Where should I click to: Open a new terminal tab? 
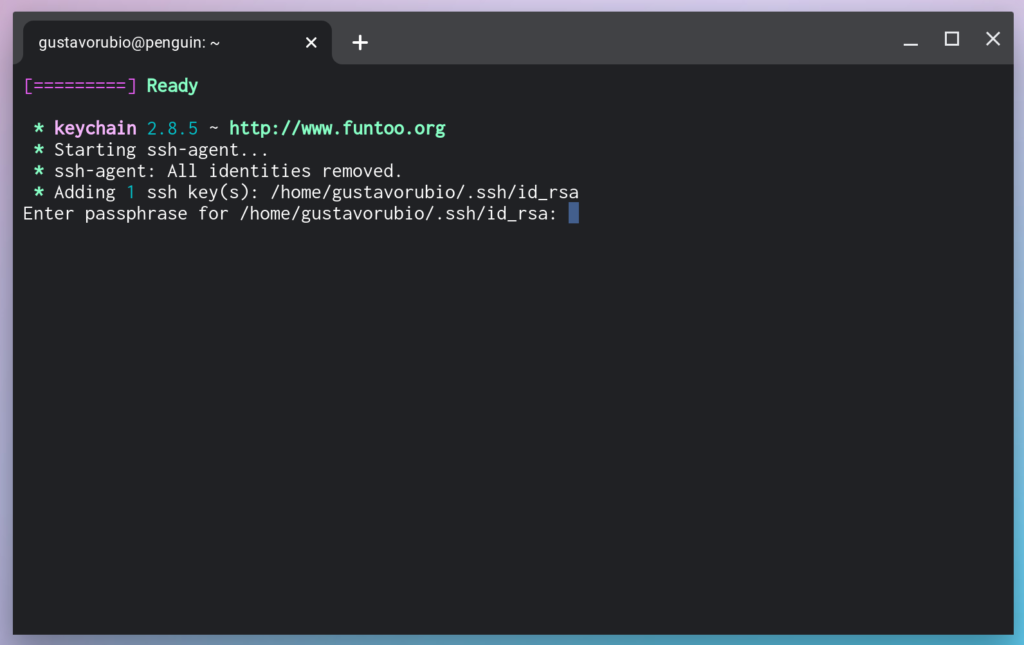[360, 42]
